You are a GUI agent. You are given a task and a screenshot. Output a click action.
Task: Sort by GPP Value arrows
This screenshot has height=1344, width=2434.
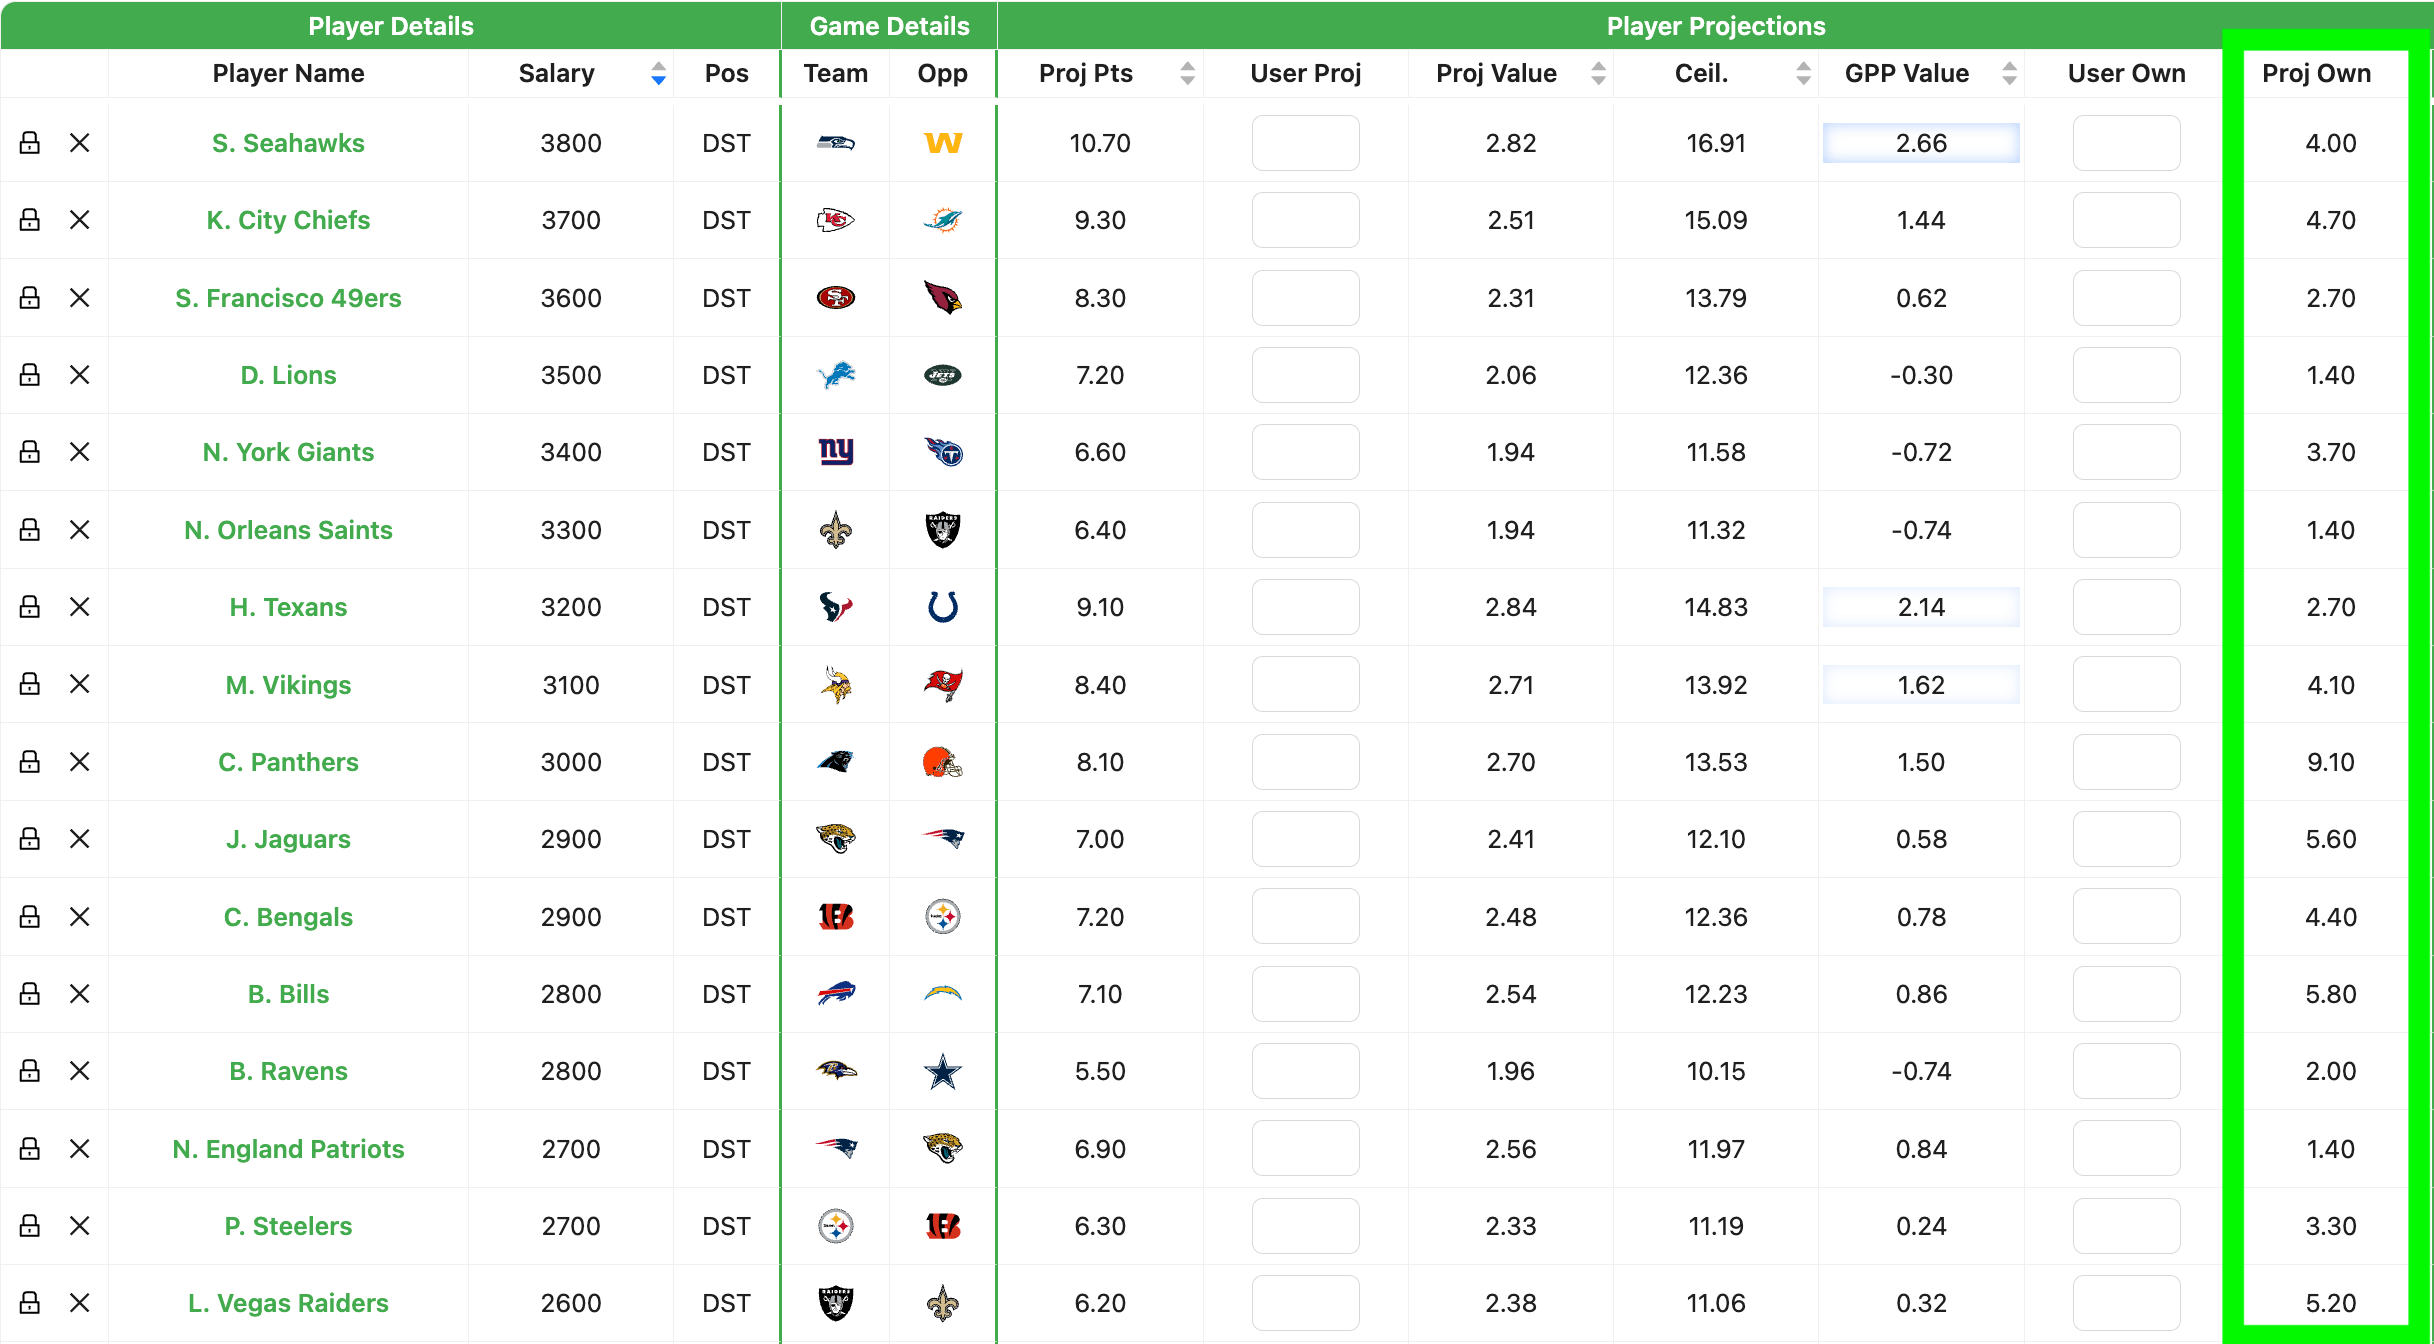click(2009, 73)
